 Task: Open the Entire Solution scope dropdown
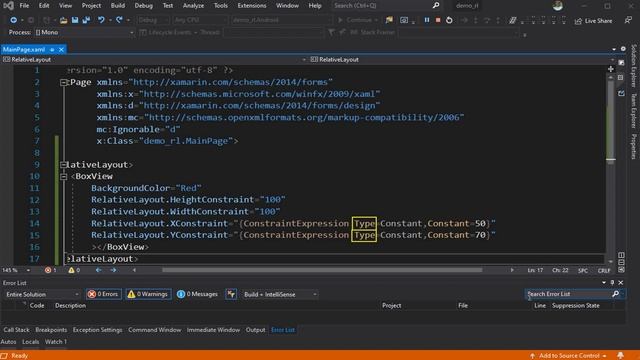(x=42, y=294)
